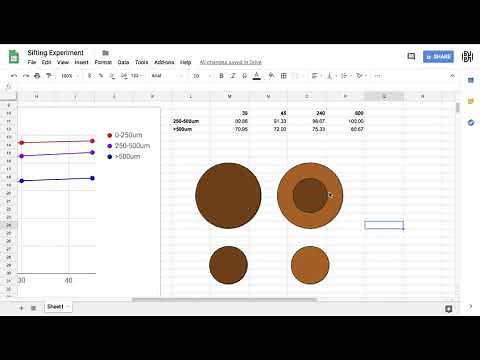Open the Tasks side panel icon

pos(471,123)
